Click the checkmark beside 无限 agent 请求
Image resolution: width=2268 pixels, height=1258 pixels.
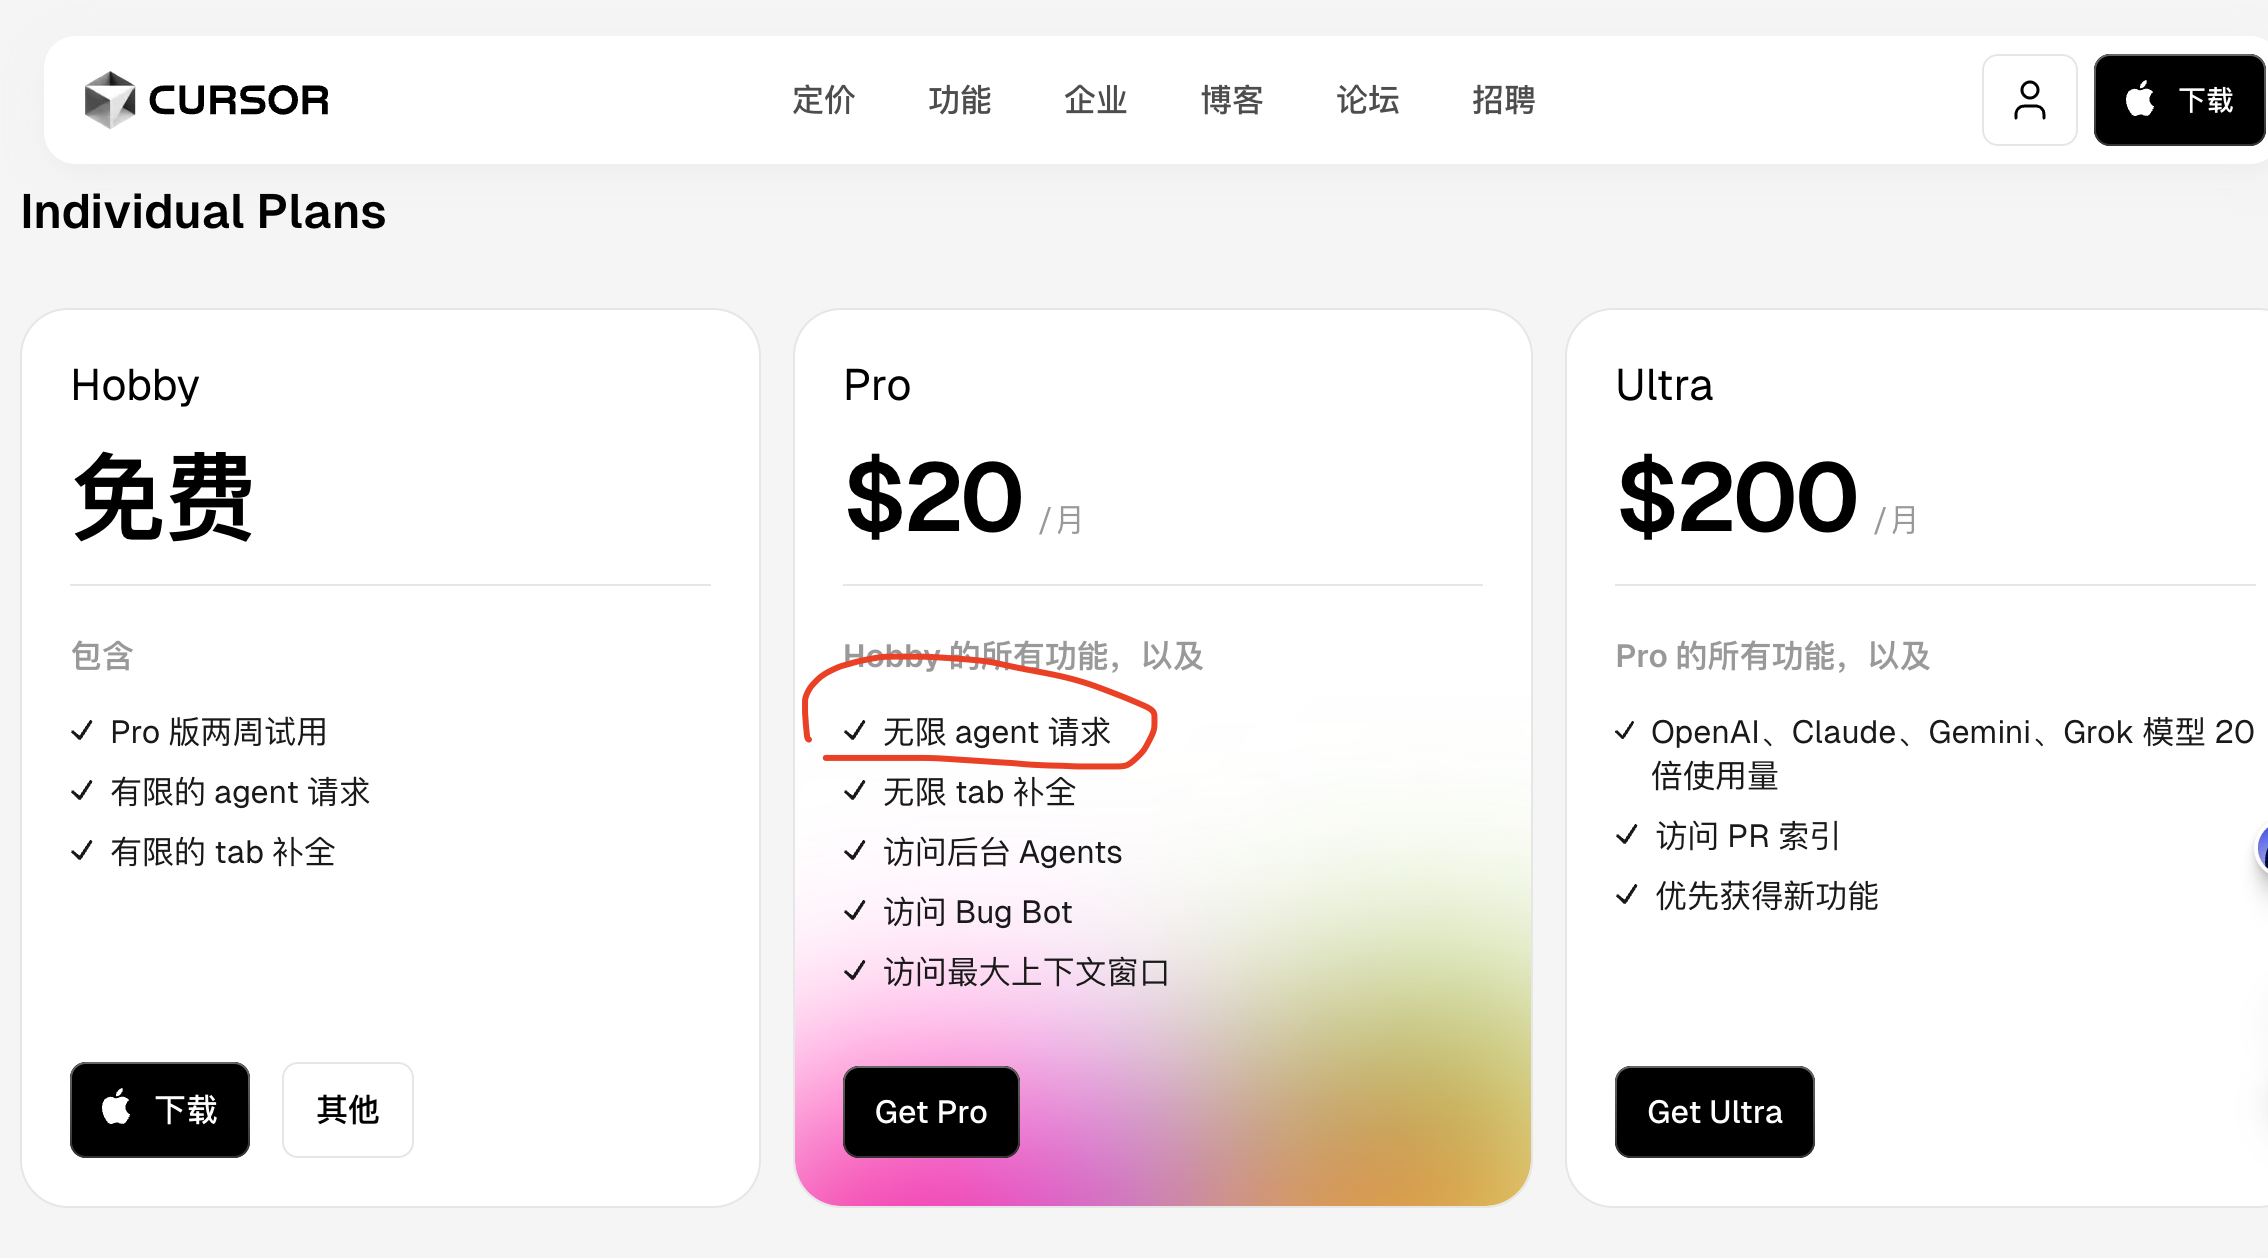tap(854, 731)
